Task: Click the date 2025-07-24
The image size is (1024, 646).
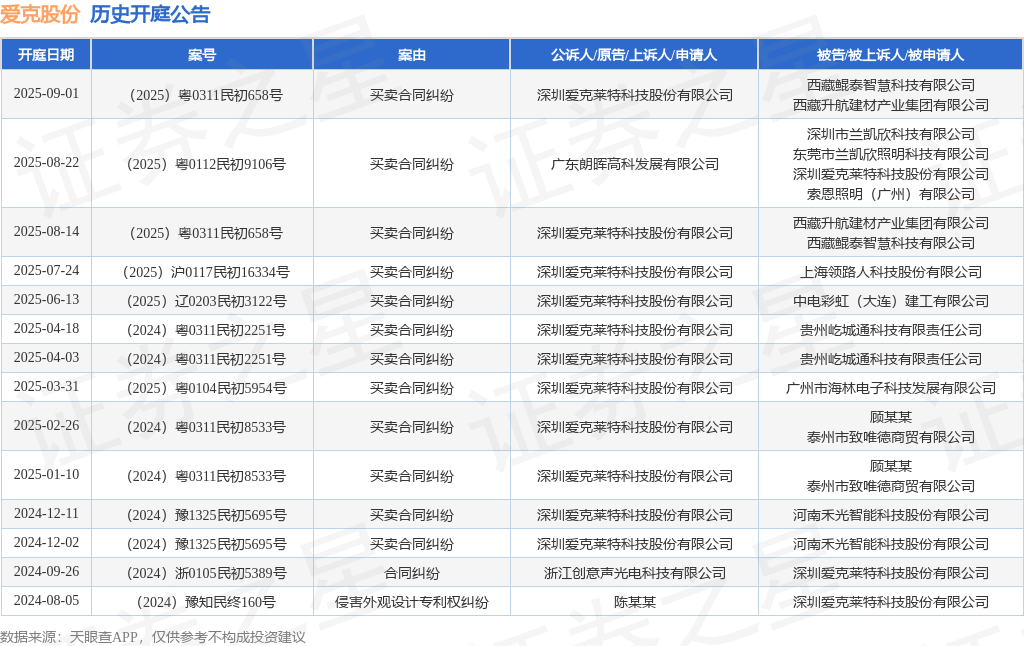Action: (46, 271)
